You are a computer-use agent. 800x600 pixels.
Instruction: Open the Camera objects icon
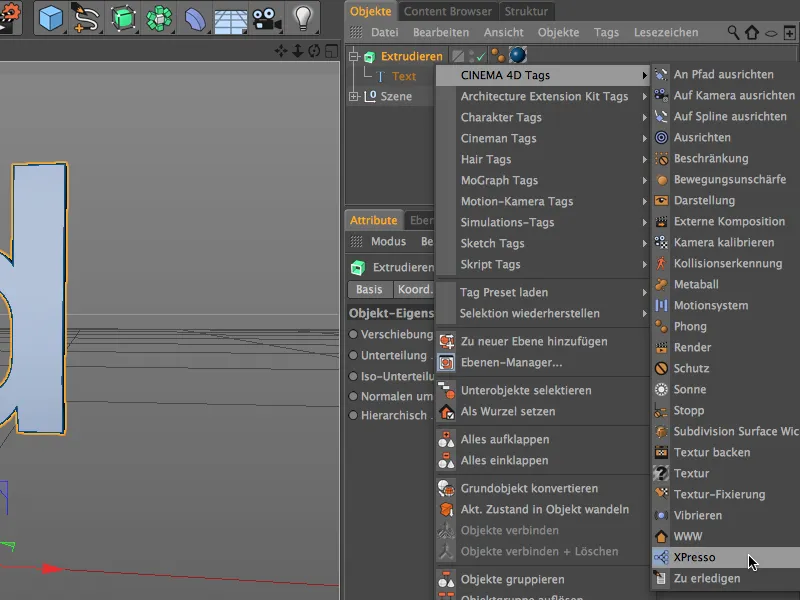[x=266, y=19]
